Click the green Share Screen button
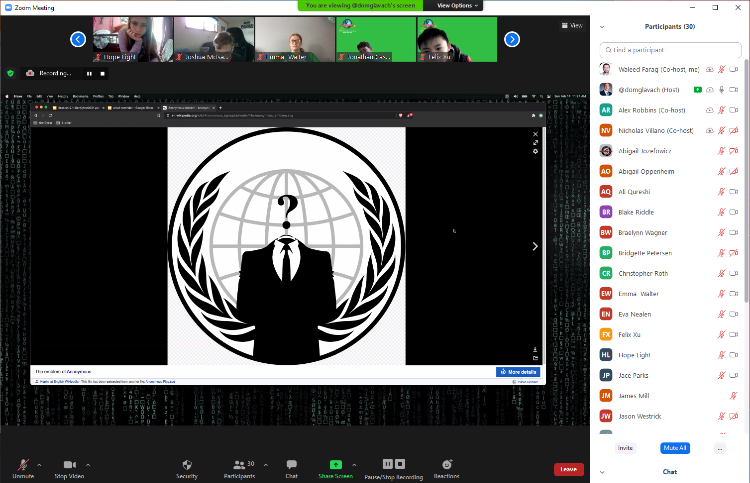The width and height of the screenshot is (750, 483). 336,469
